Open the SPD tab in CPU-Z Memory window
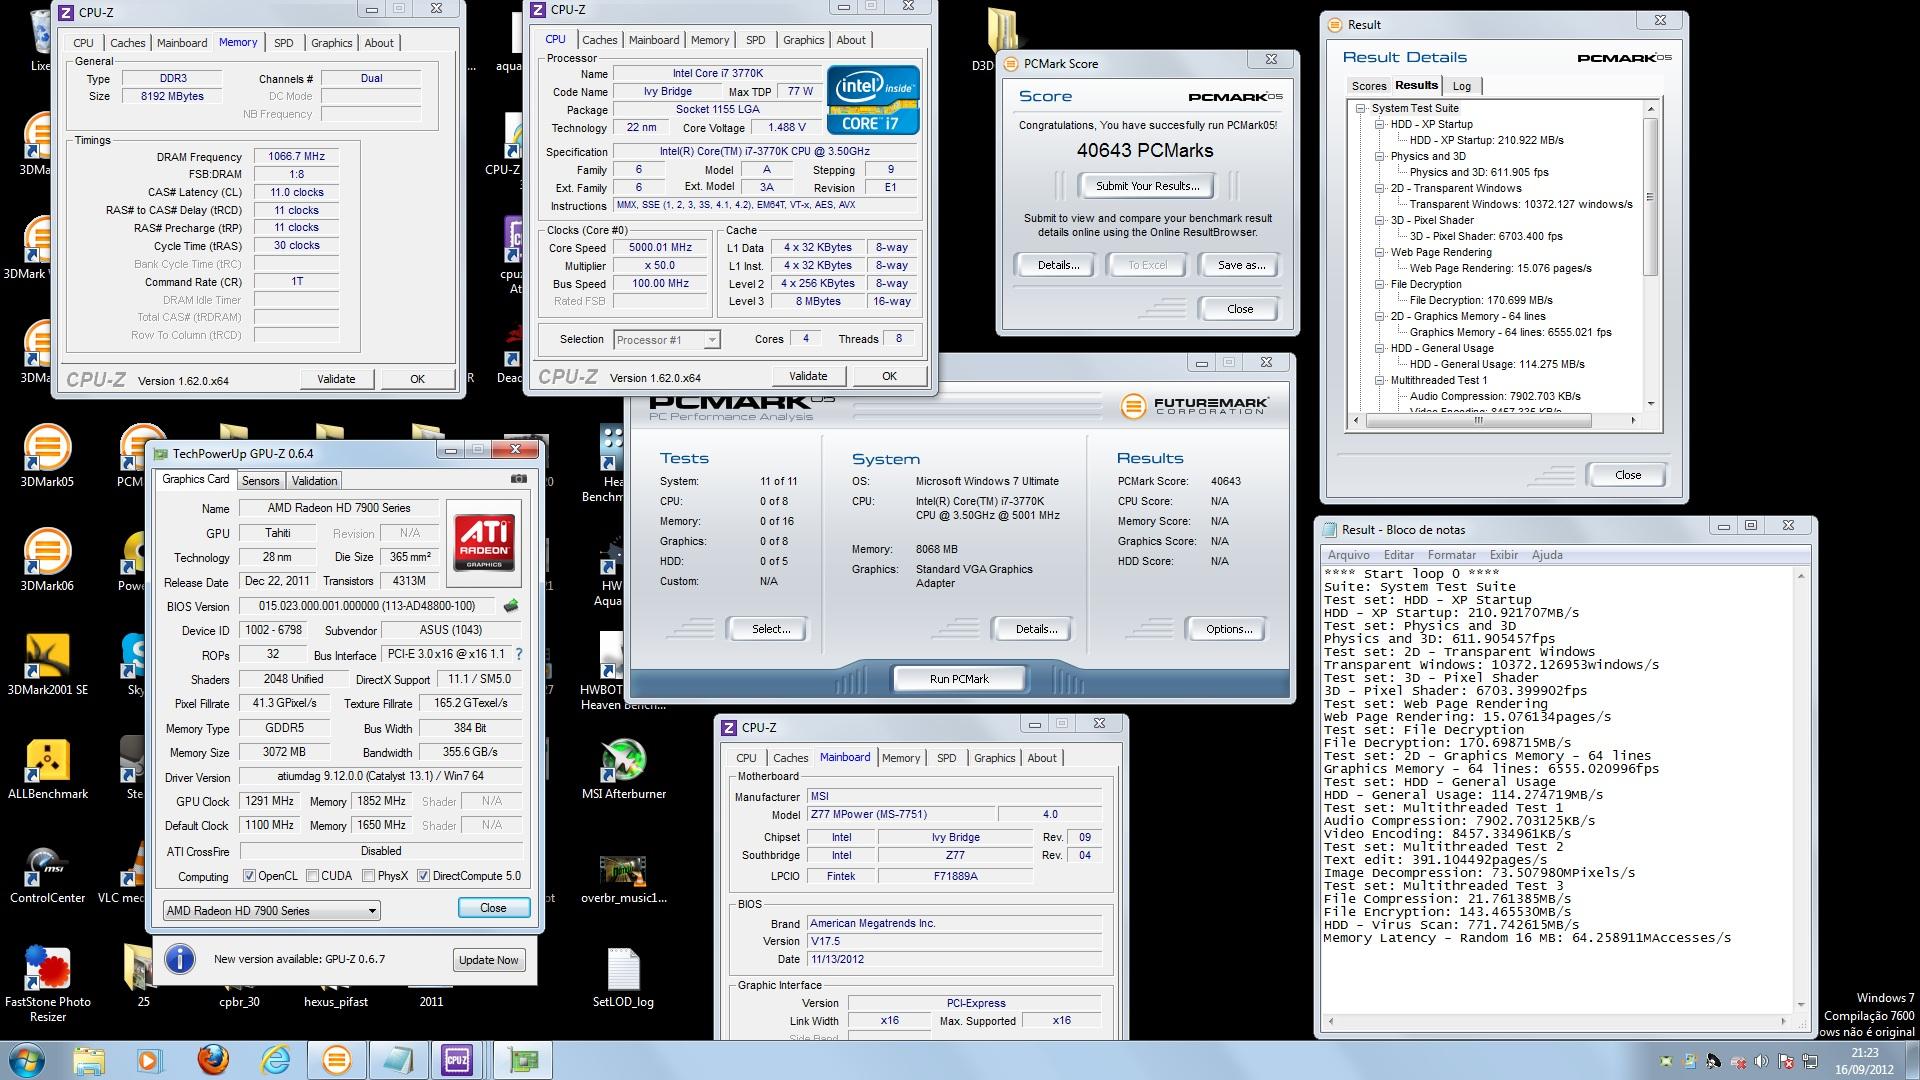Viewport: 1920px width, 1080px height. 284,43
